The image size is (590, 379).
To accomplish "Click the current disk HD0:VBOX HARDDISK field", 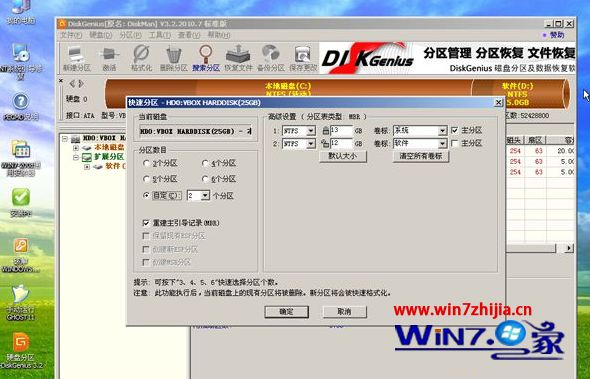I will pos(195,132).
